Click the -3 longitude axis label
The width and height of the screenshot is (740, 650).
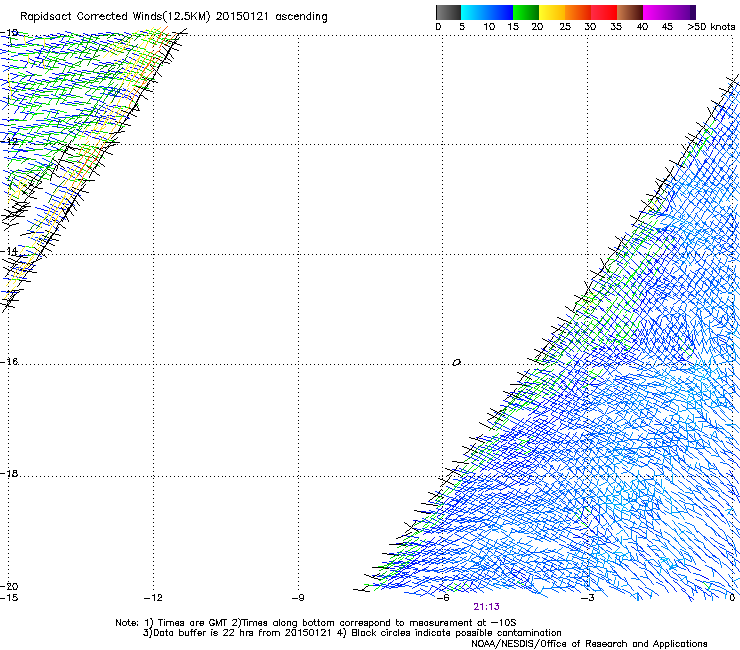[588, 598]
